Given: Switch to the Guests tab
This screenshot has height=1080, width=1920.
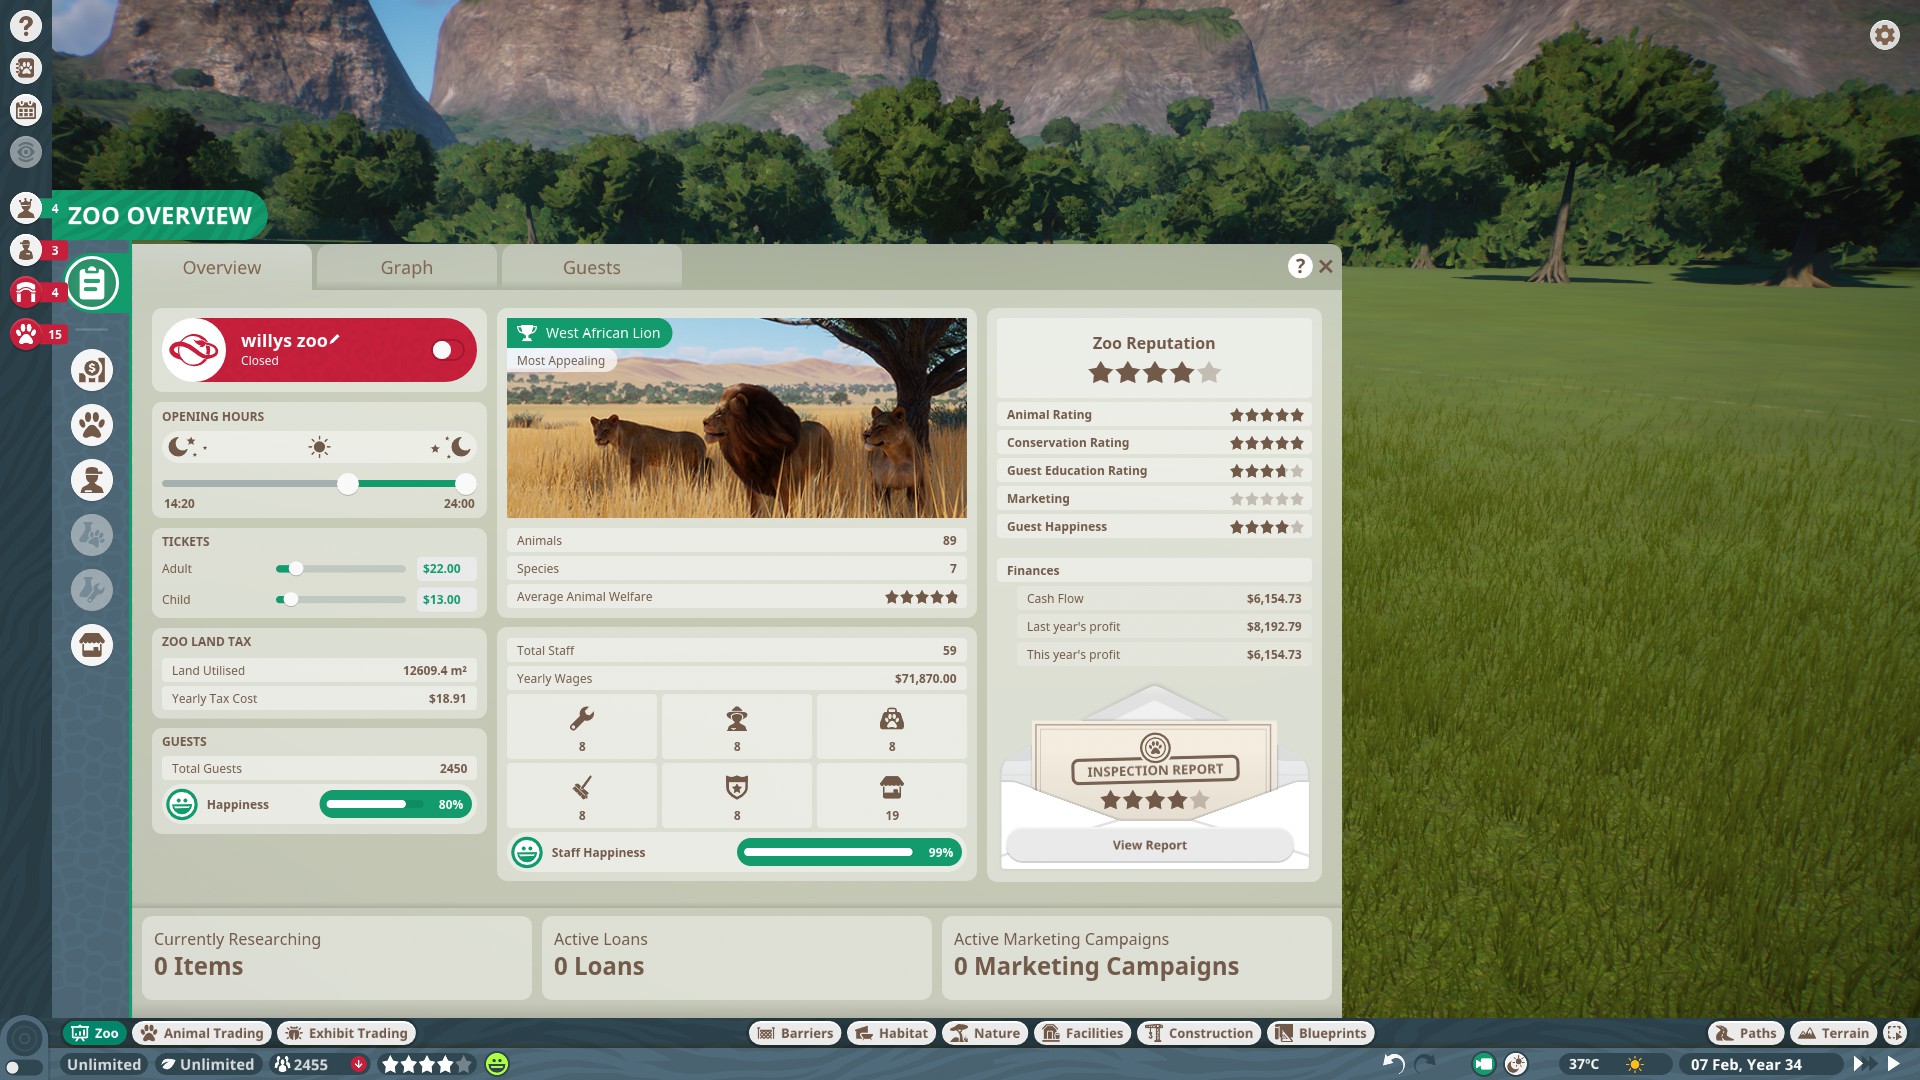Looking at the screenshot, I should click(592, 267).
